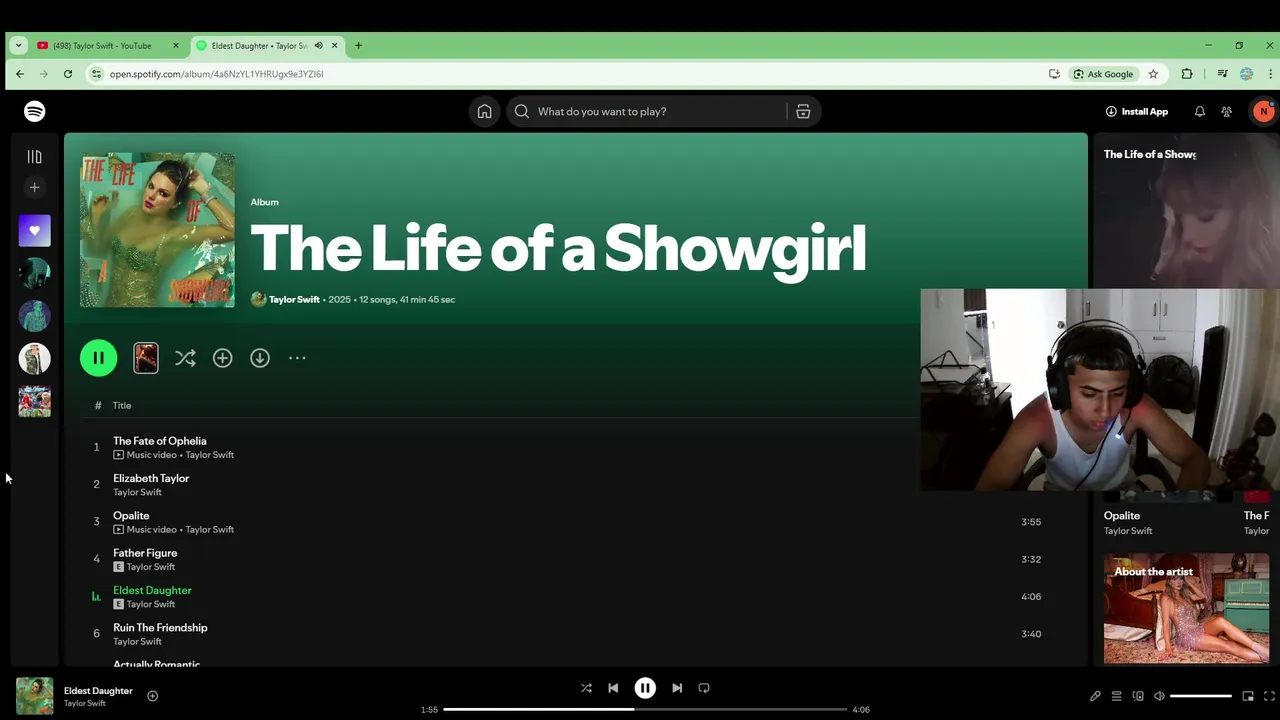
Task: Select track Ruin The Friendship
Action: pos(160,628)
